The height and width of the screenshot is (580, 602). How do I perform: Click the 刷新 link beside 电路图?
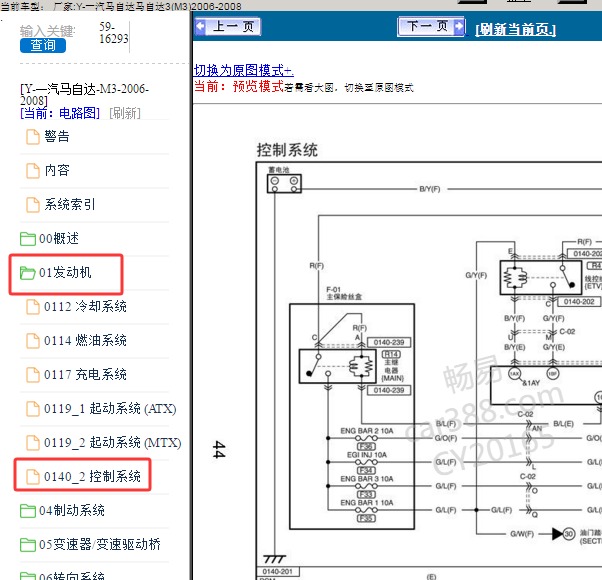[125, 113]
